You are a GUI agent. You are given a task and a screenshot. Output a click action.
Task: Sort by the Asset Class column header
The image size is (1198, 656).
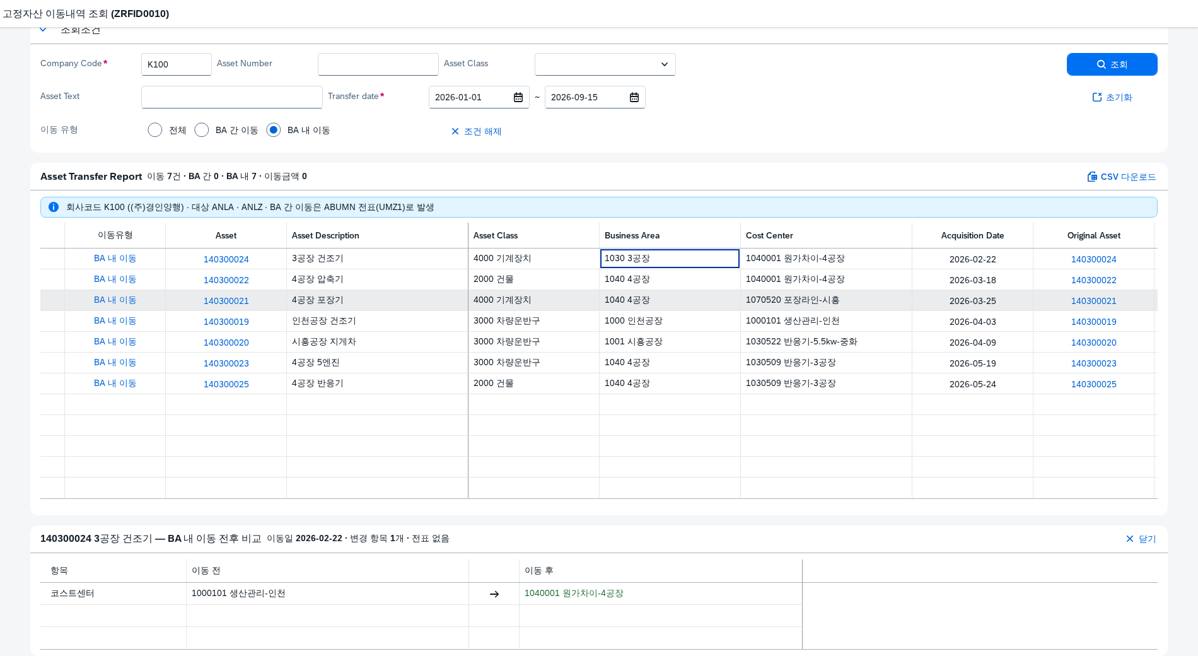533,235
